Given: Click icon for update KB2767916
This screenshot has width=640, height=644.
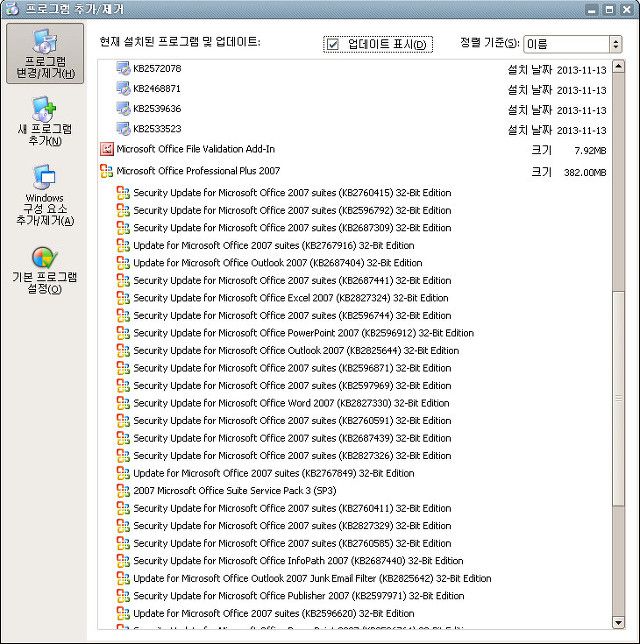Looking at the screenshot, I should pyautogui.click(x=123, y=245).
